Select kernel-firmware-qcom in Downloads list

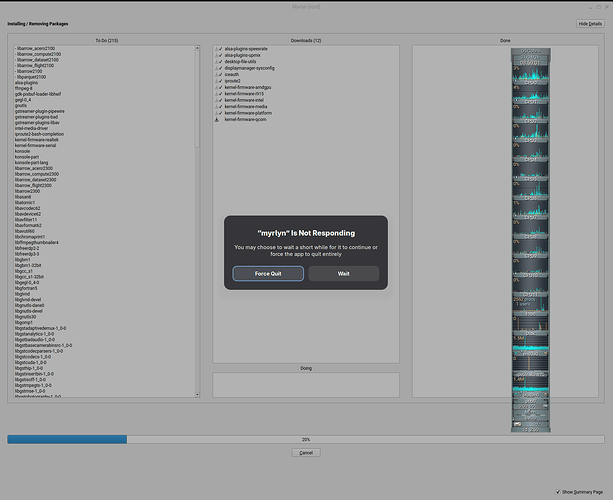[245, 120]
